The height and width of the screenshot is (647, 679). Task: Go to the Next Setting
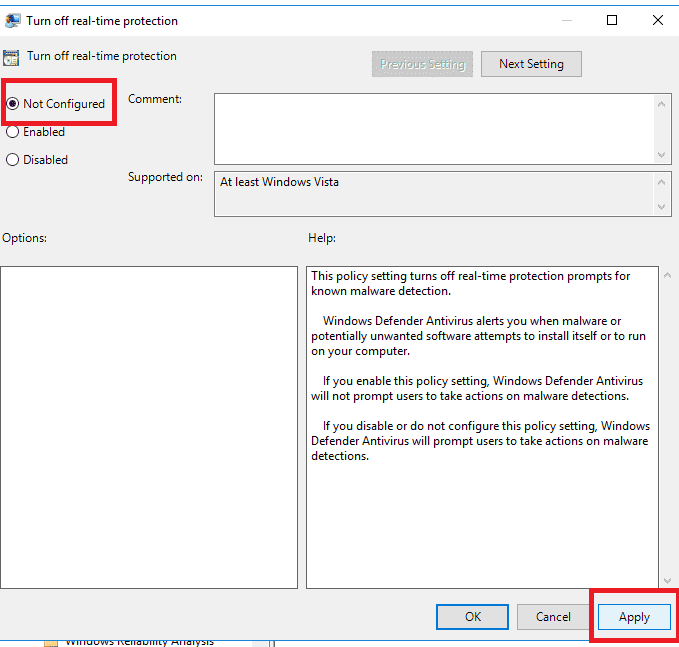(x=531, y=64)
